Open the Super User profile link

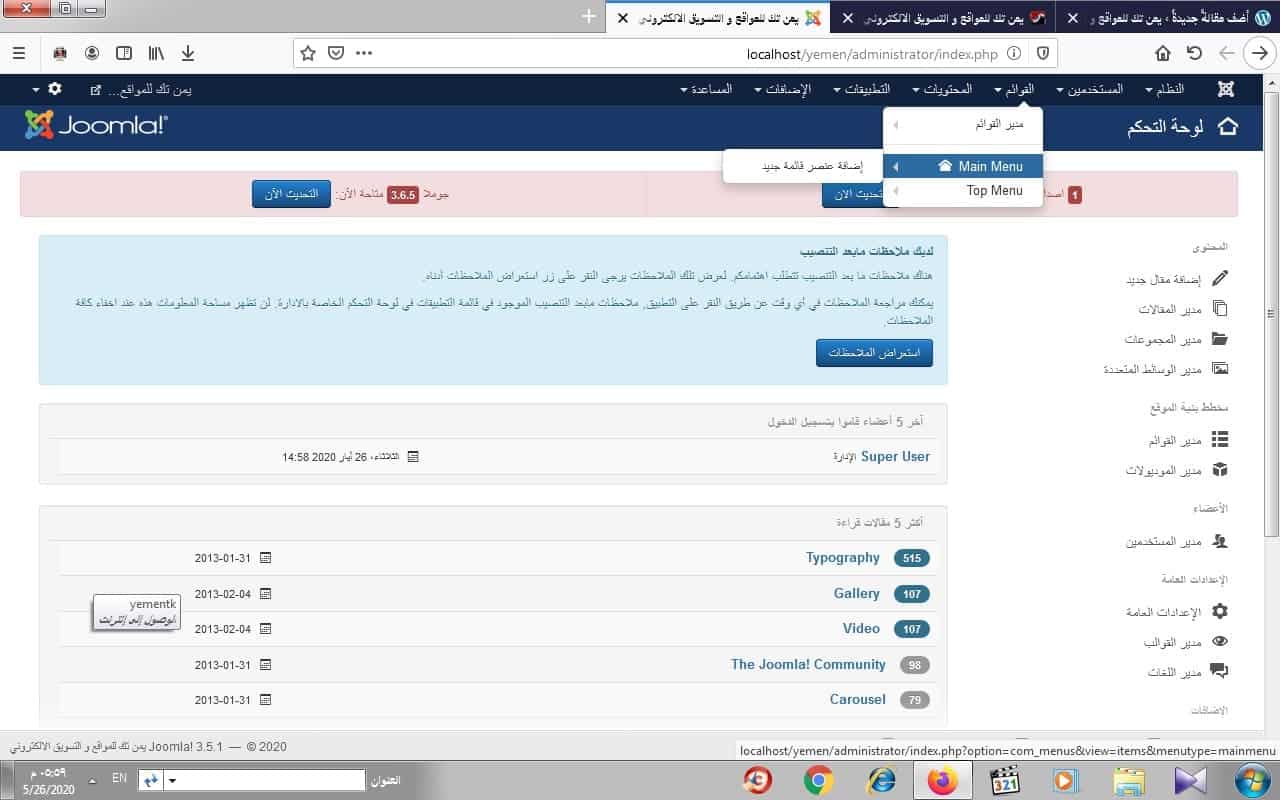[895, 456]
